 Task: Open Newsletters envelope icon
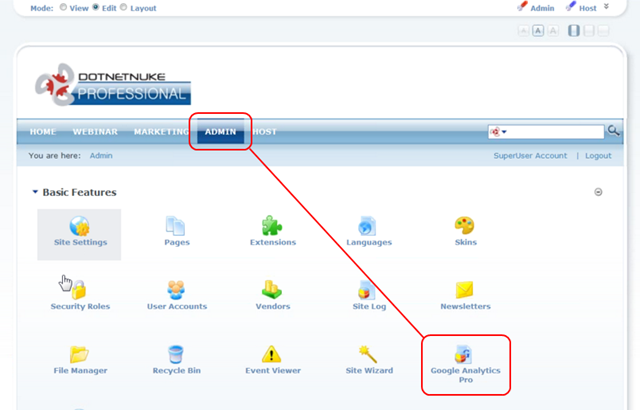coord(464,290)
